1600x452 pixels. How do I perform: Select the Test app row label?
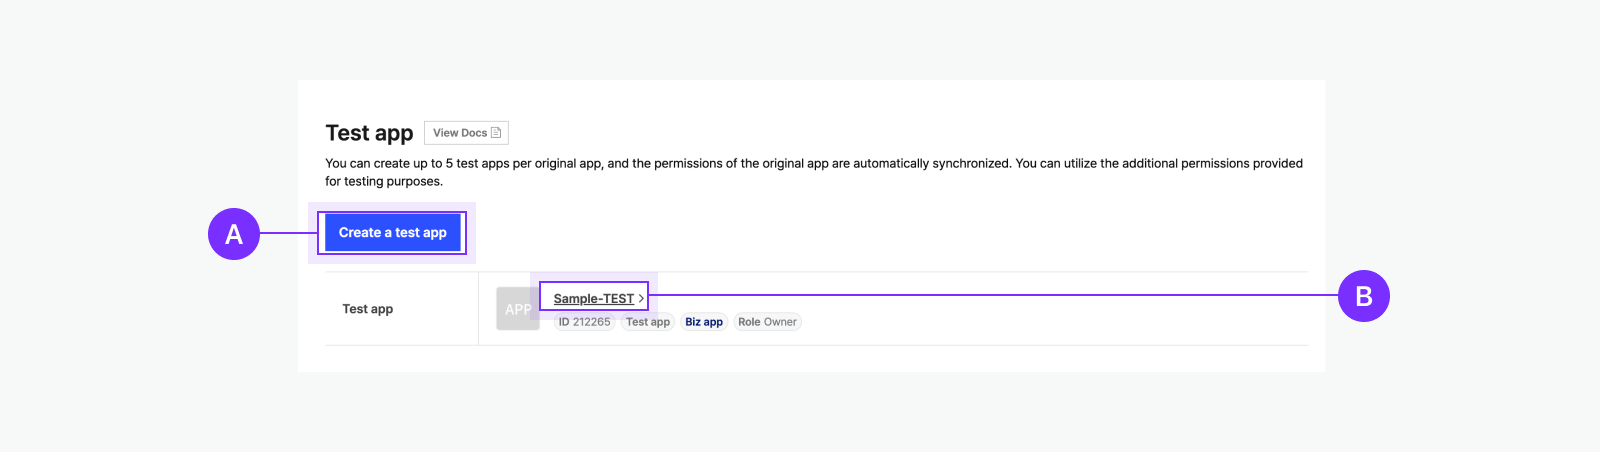coord(368,309)
